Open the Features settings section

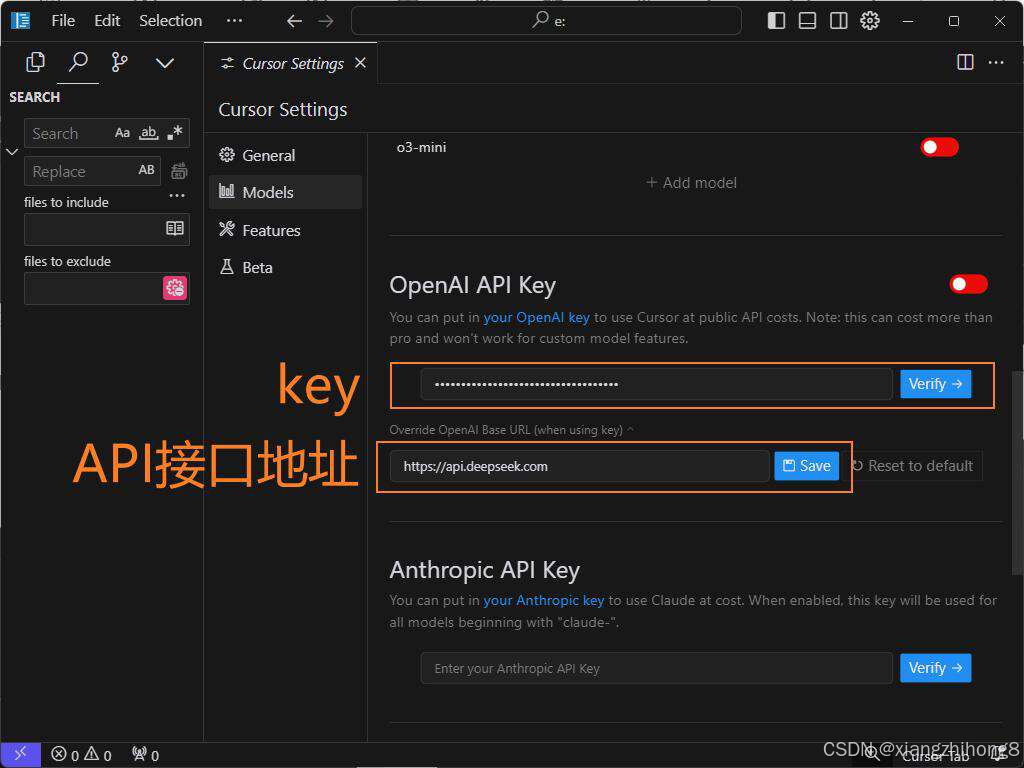[285, 230]
